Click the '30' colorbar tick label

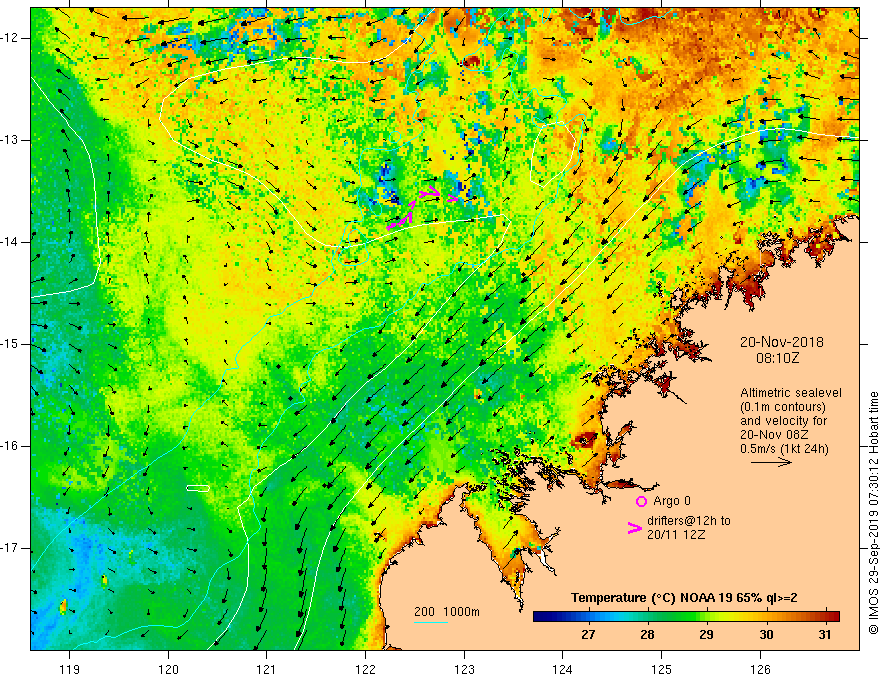pos(766,635)
